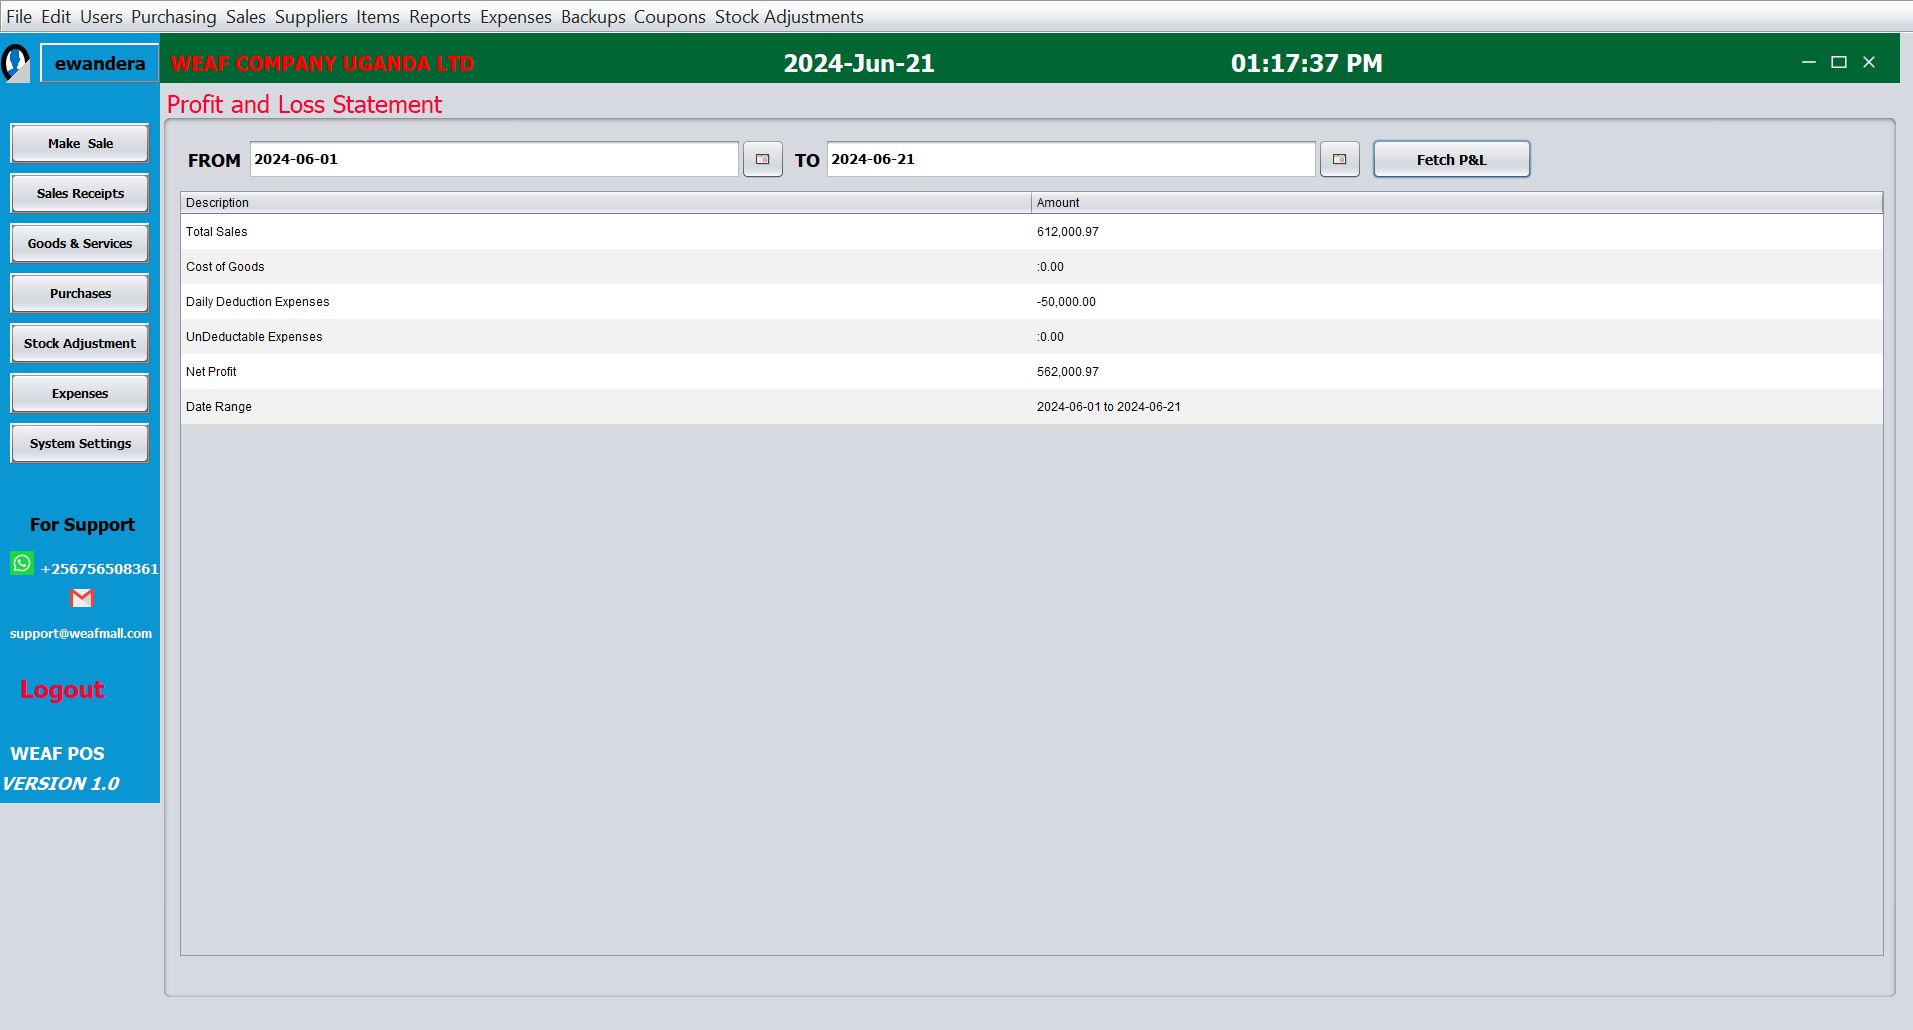Click the WEAF COMPANY UGANDA LTD title
Screen dimensions: 1913x1030
(322, 63)
